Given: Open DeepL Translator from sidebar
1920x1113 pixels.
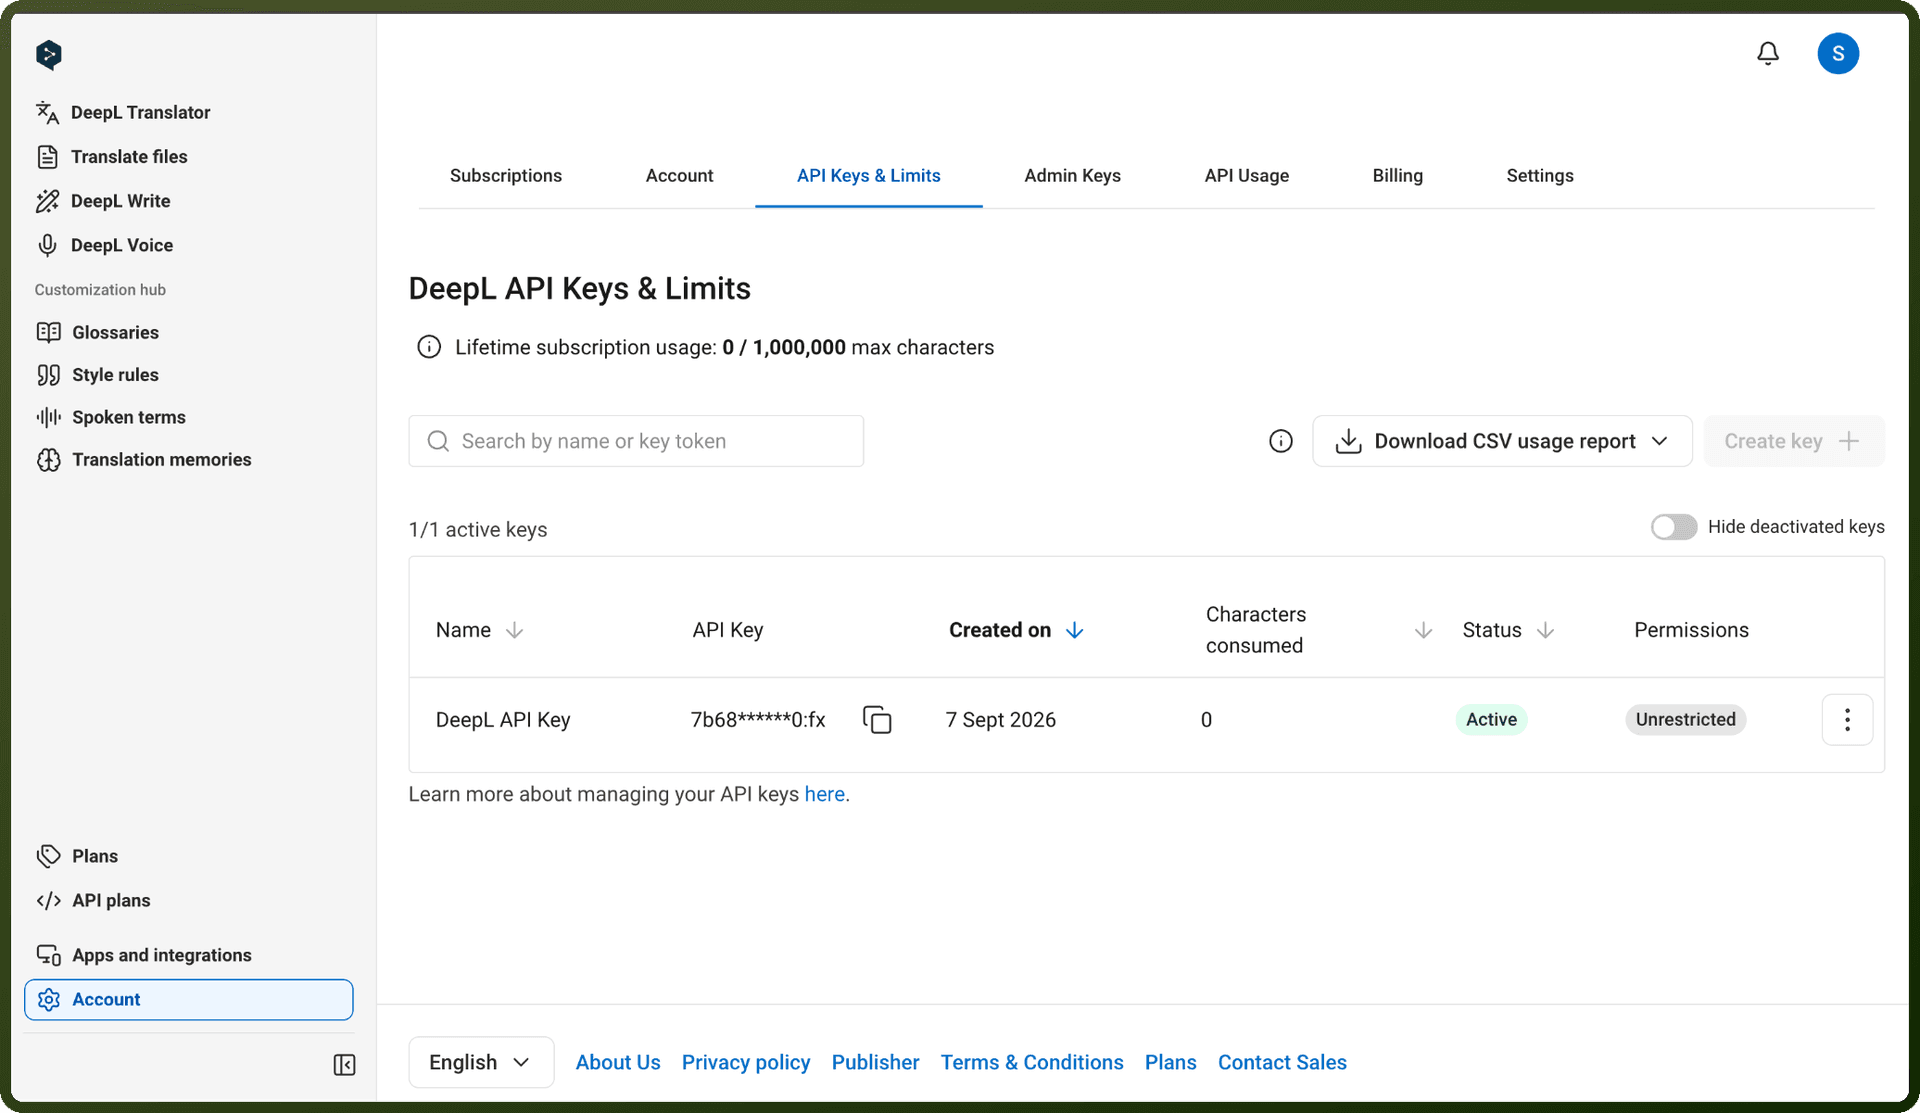Looking at the screenshot, I should pyautogui.click(x=123, y=112).
